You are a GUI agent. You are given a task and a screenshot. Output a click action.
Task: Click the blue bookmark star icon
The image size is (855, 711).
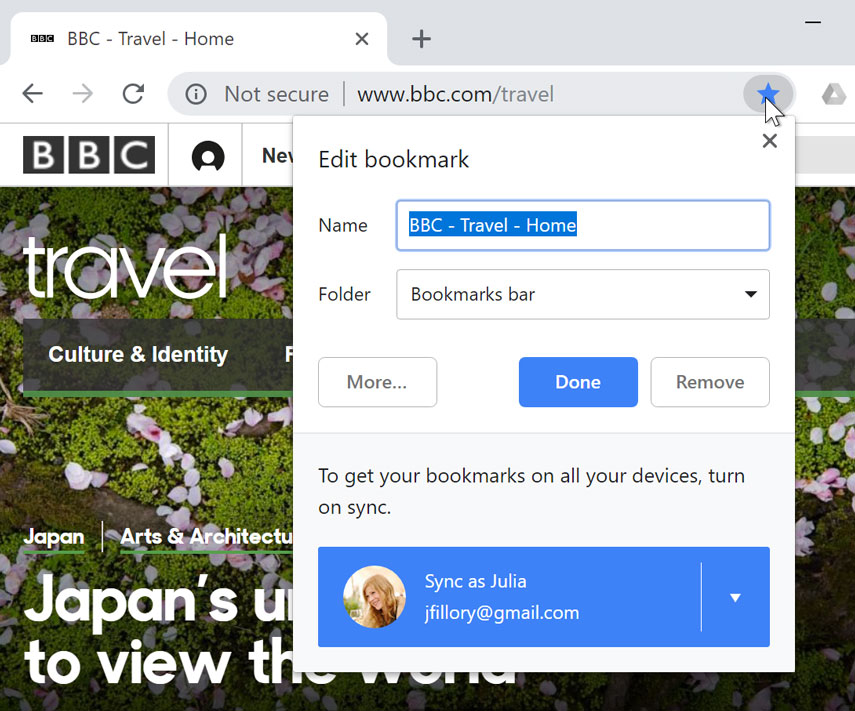(x=767, y=93)
